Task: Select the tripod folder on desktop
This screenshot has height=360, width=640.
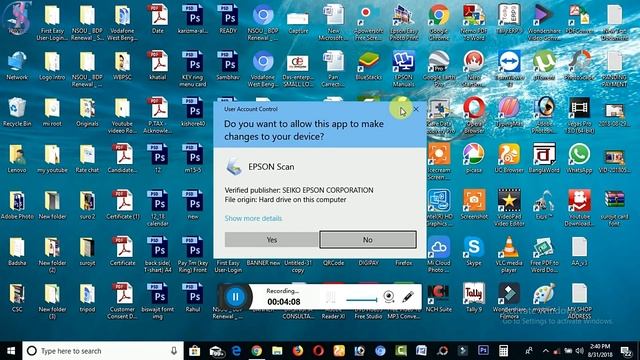Action: [87, 298]
